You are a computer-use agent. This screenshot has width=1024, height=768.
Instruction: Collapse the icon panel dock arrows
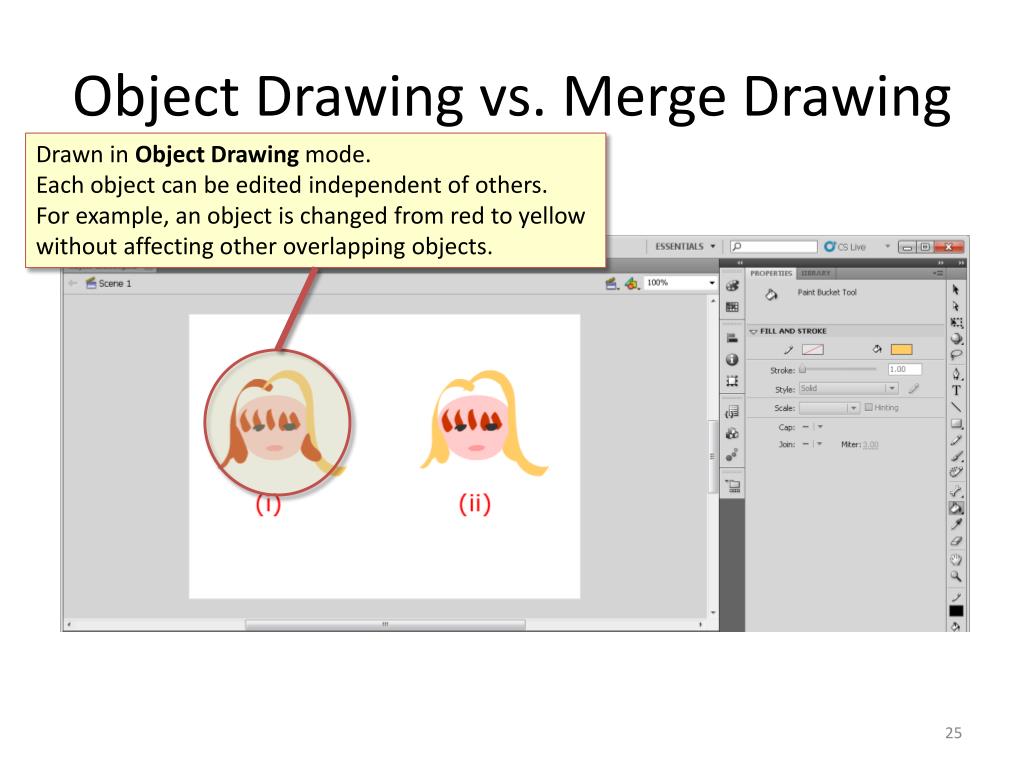739,263
